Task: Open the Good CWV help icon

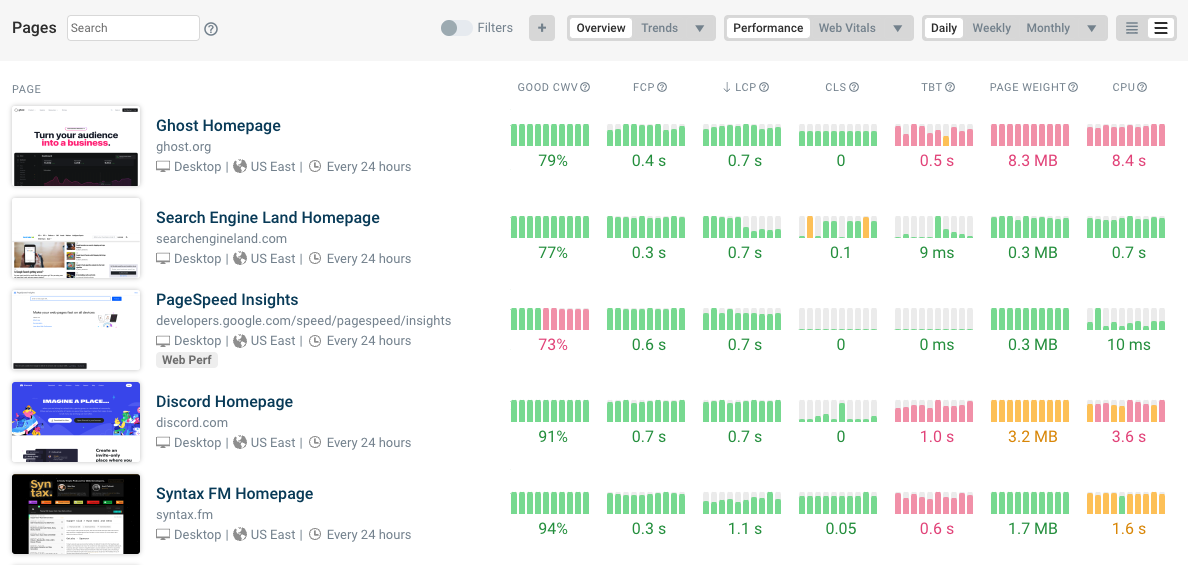Action: coord(585,88)
